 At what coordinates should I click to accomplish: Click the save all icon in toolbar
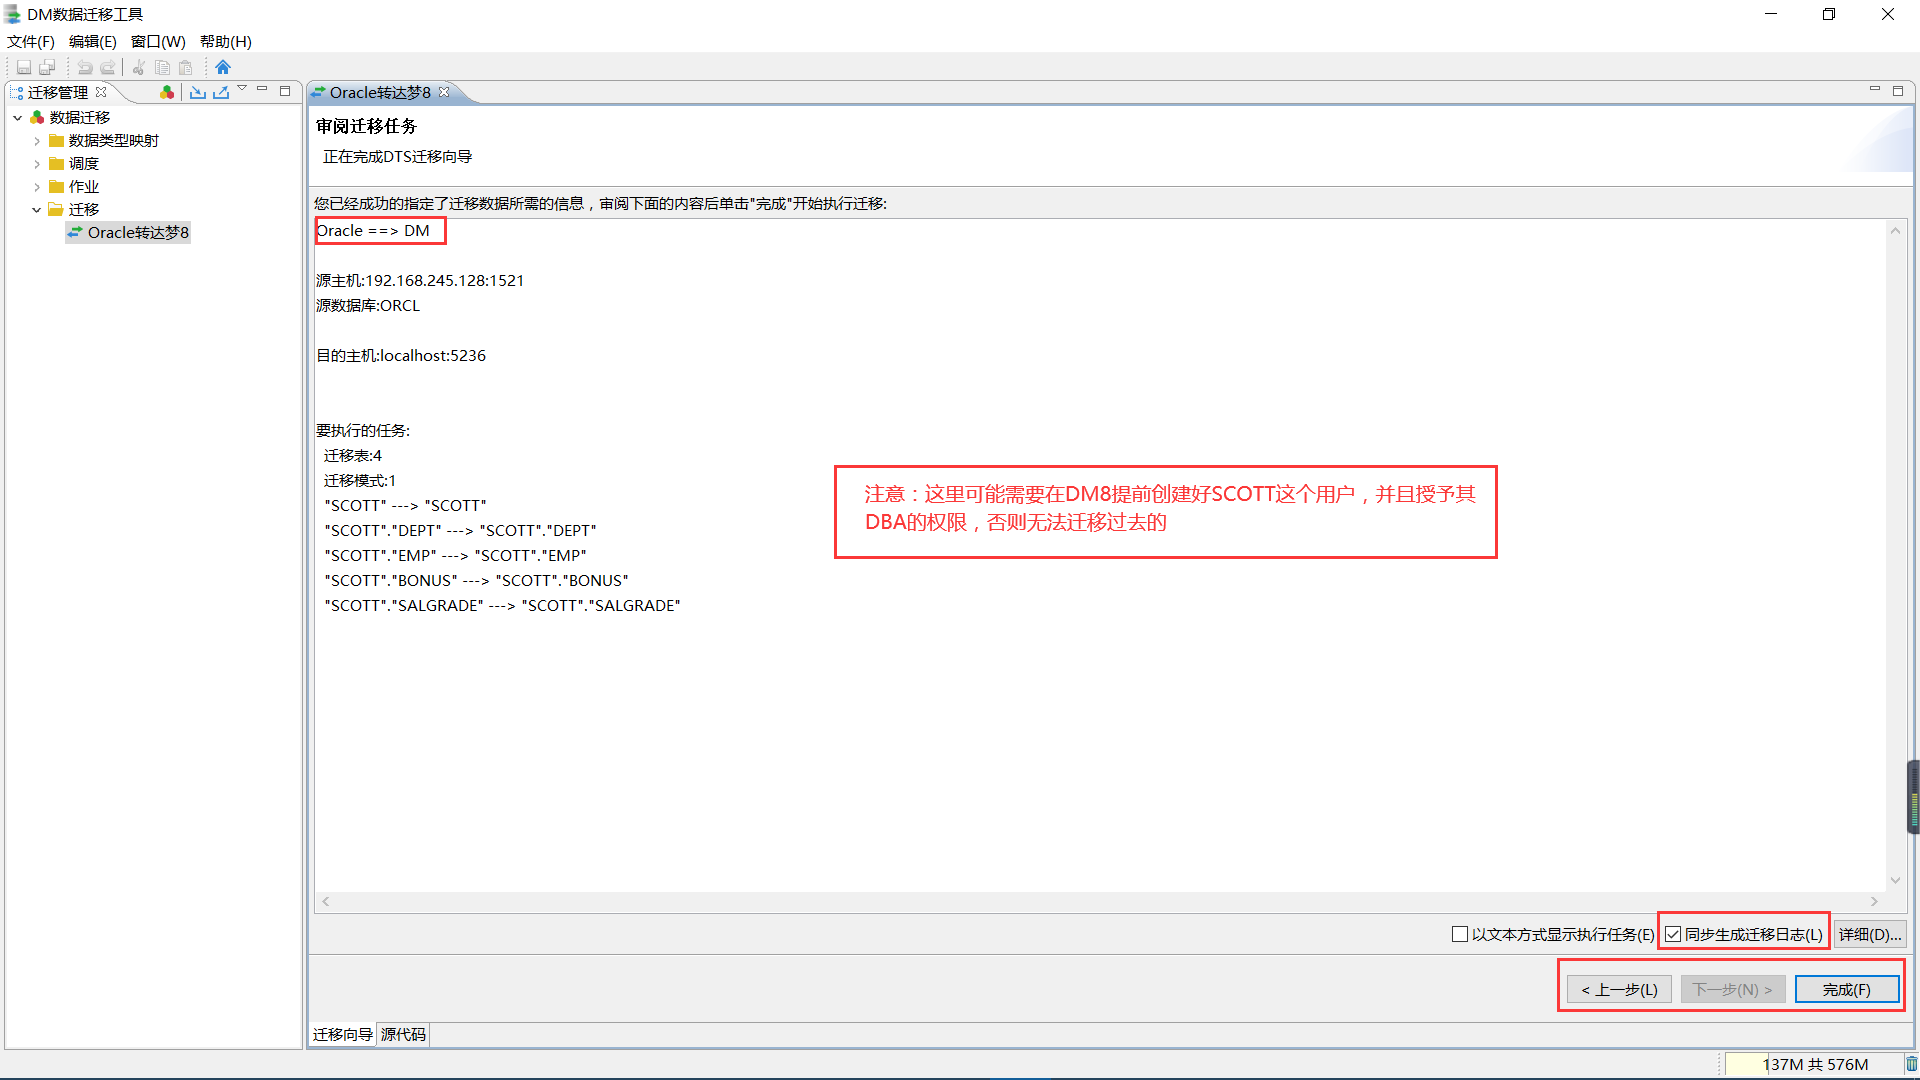(47, 67)
